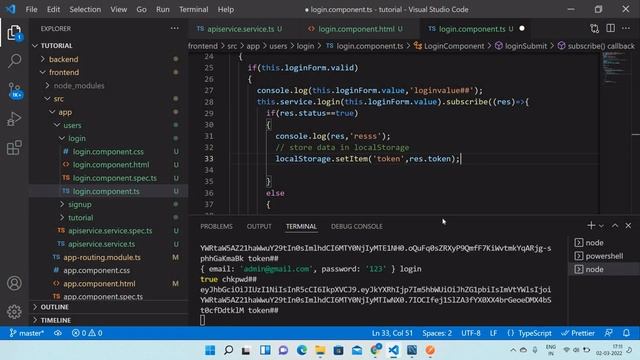Open File Explorer from taskbar
The width and height of the screenshot is (640, 360).
pyautogui.click(x=320, y=350)
